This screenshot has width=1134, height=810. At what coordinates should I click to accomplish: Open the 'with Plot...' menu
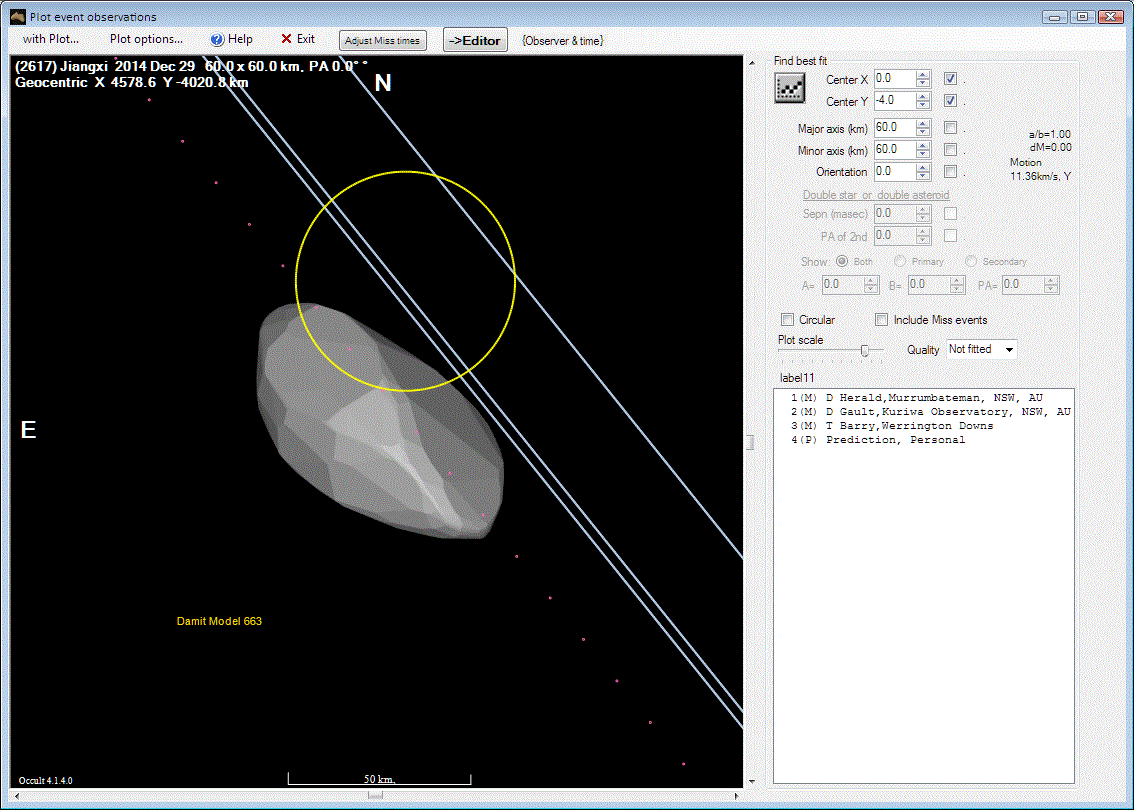pyautogui.click(x=51, y=39)
